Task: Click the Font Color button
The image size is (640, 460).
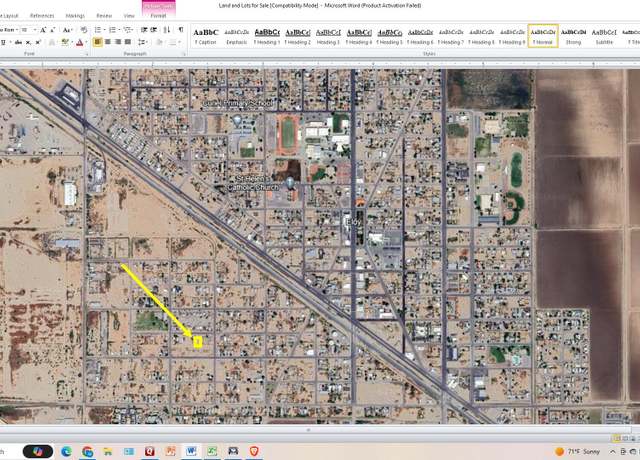Action: coord(80,42)
